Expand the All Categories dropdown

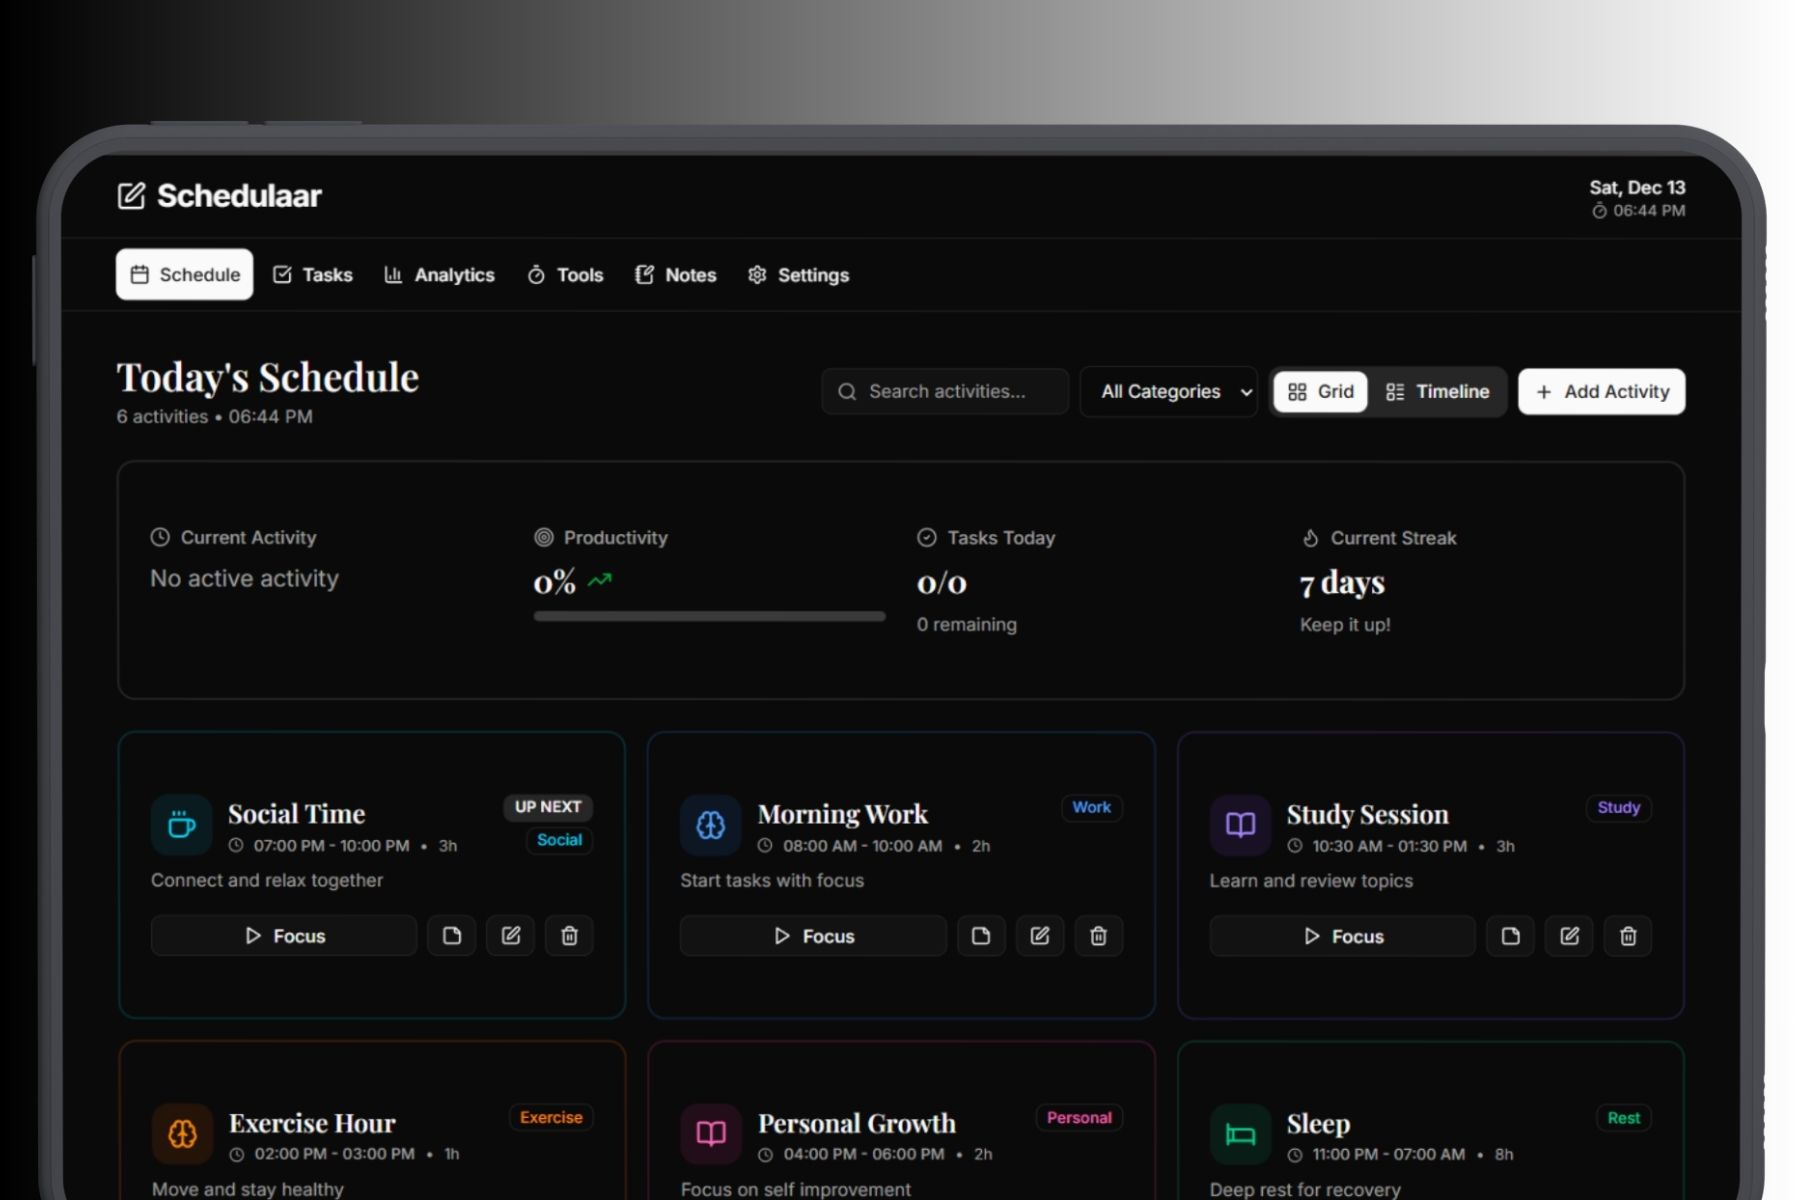click(1169, 392)
